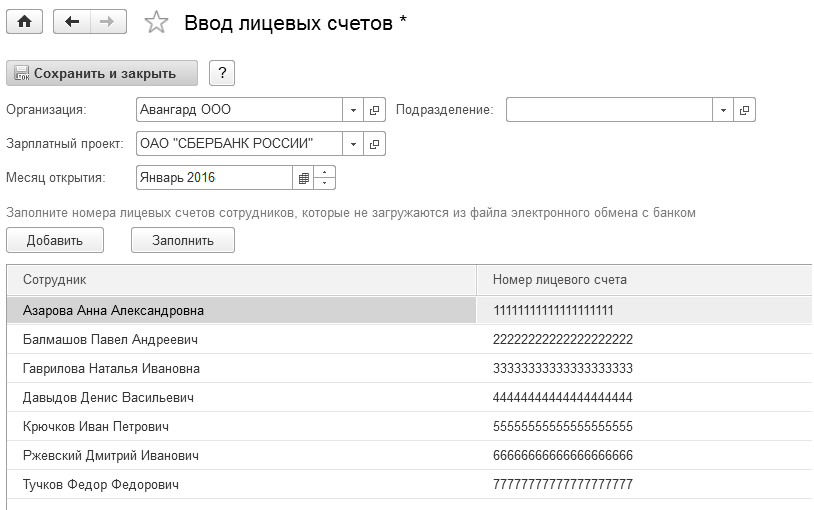Expand the Организация dropdown list
This screenshot has width=814, height=510.
(354, 110)
